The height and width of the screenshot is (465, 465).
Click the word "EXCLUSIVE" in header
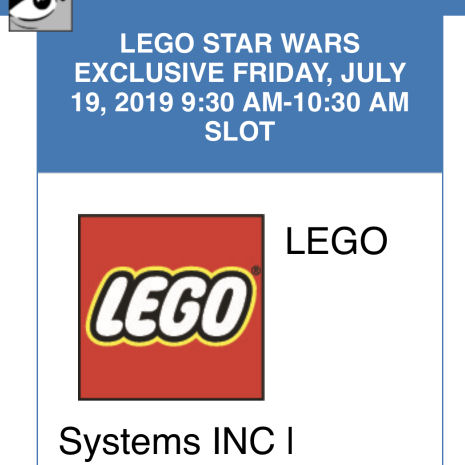point(149,73)
